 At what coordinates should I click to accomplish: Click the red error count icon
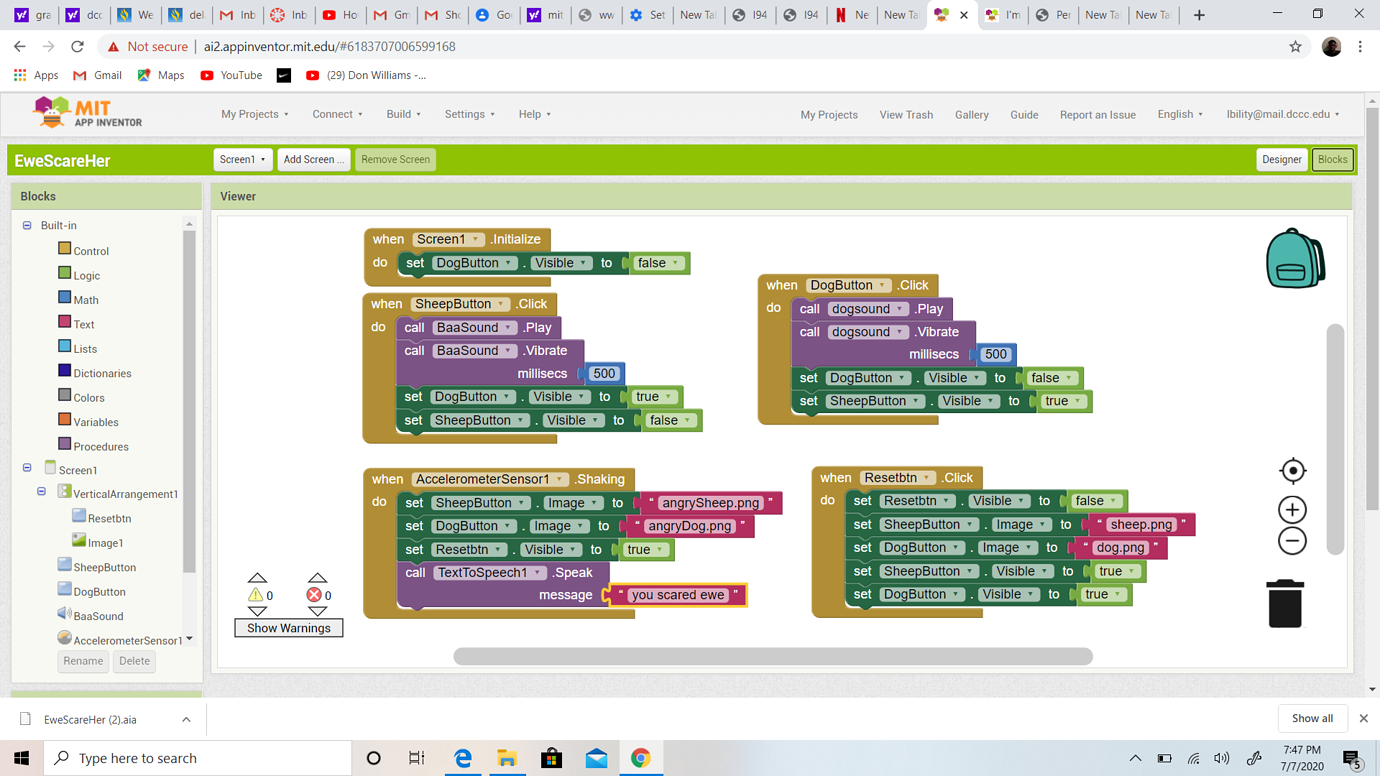pos(313,595)
